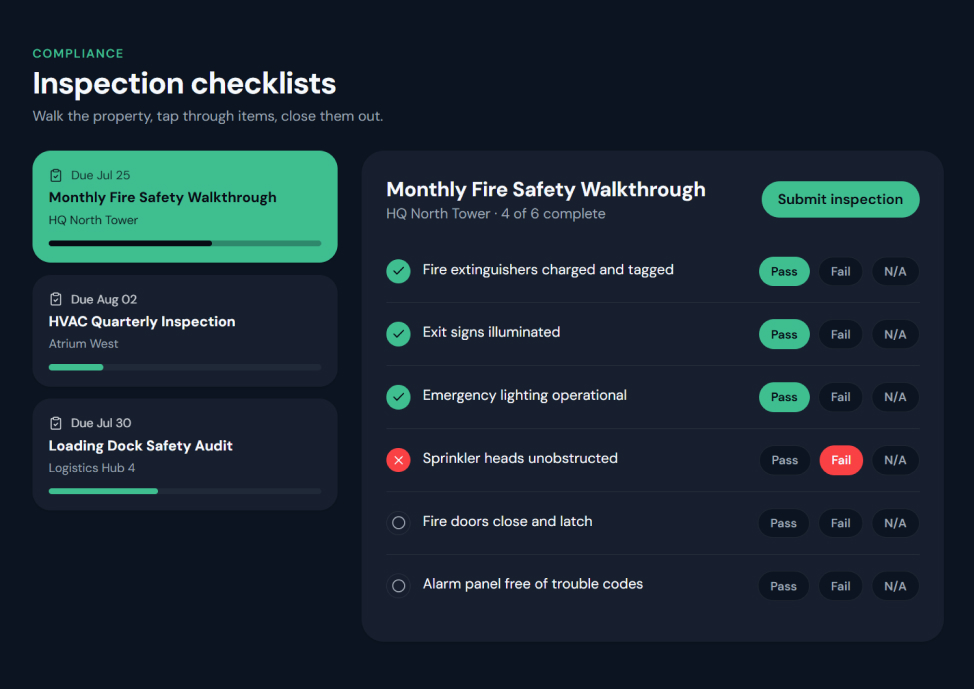The height and width of the screenshot is (689, 974).
Task: Click empty status circle for Fire doors
Action: 398,522
